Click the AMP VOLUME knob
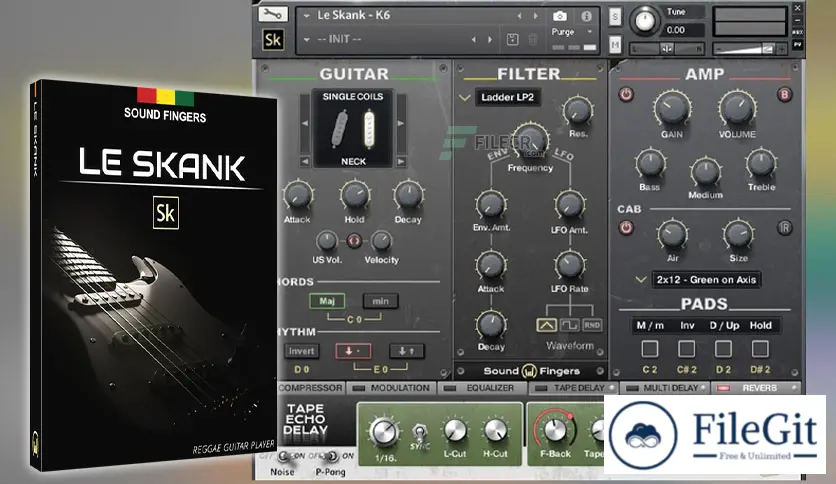The image size is (836, 484). click(736, 108)
